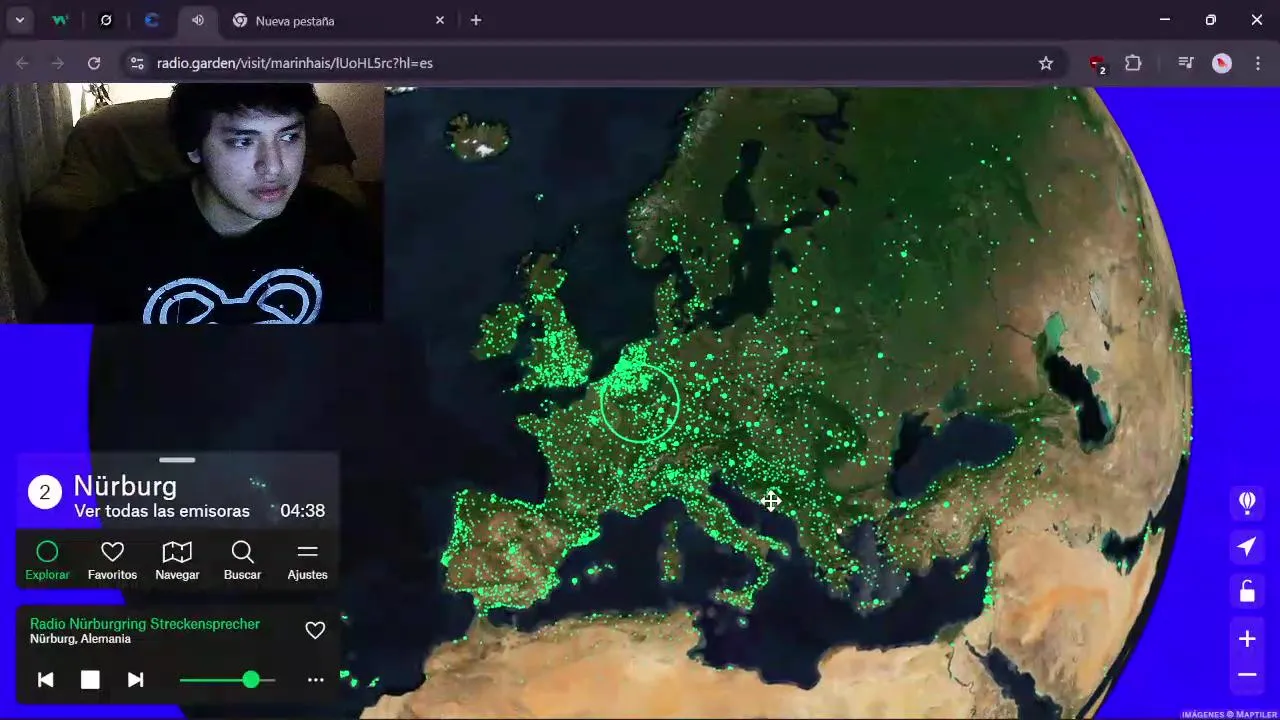Zoom in on the globe
The image size is (1280, 720).
pyautogui.click(x=1247, y=639)
